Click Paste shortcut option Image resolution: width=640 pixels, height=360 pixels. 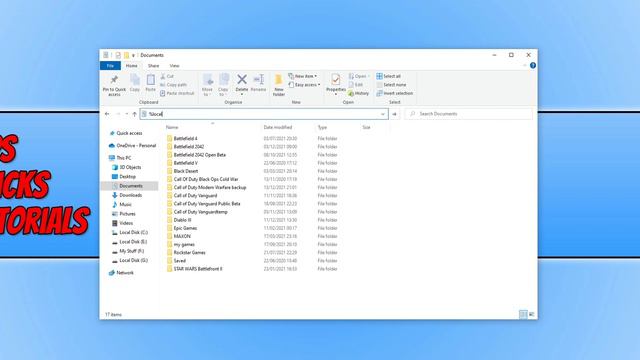tap(178, 93)
